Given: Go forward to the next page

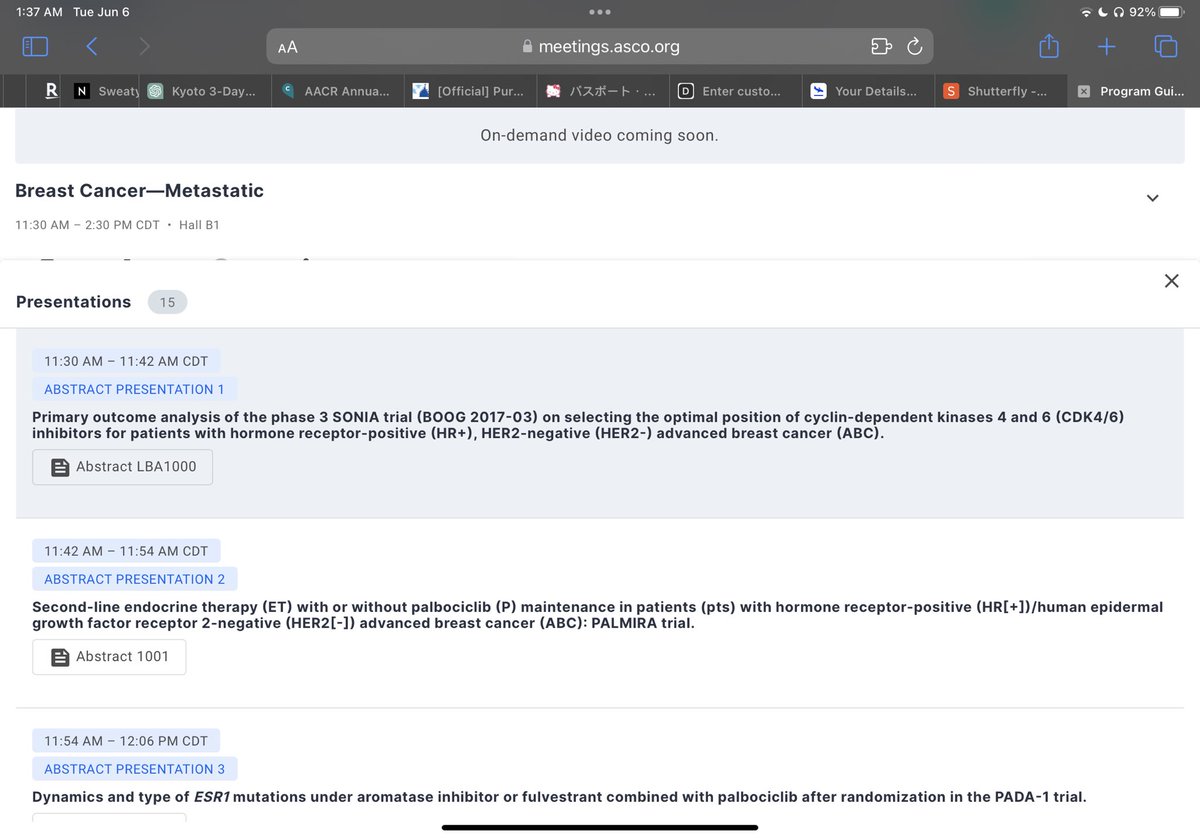Looking at the screenshot, I should point(145,46).
